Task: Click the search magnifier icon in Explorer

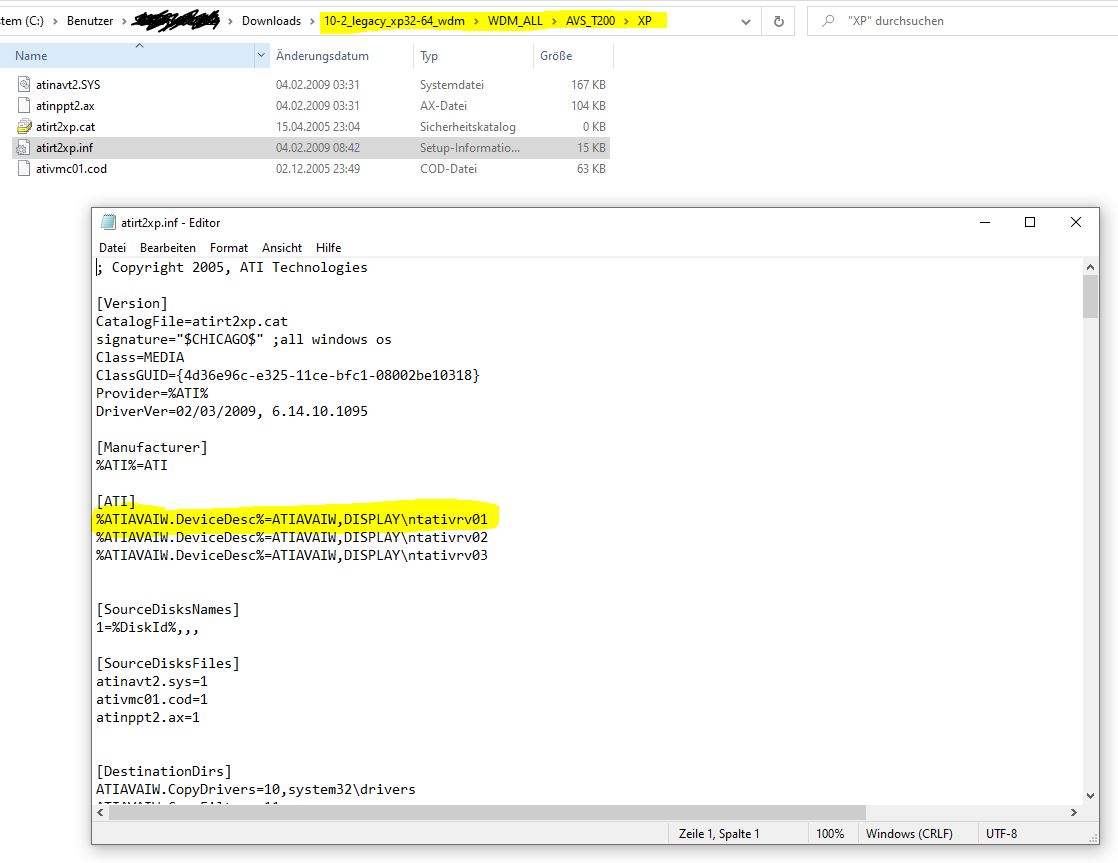Action: pyautogui.click(x=828, y=21)
